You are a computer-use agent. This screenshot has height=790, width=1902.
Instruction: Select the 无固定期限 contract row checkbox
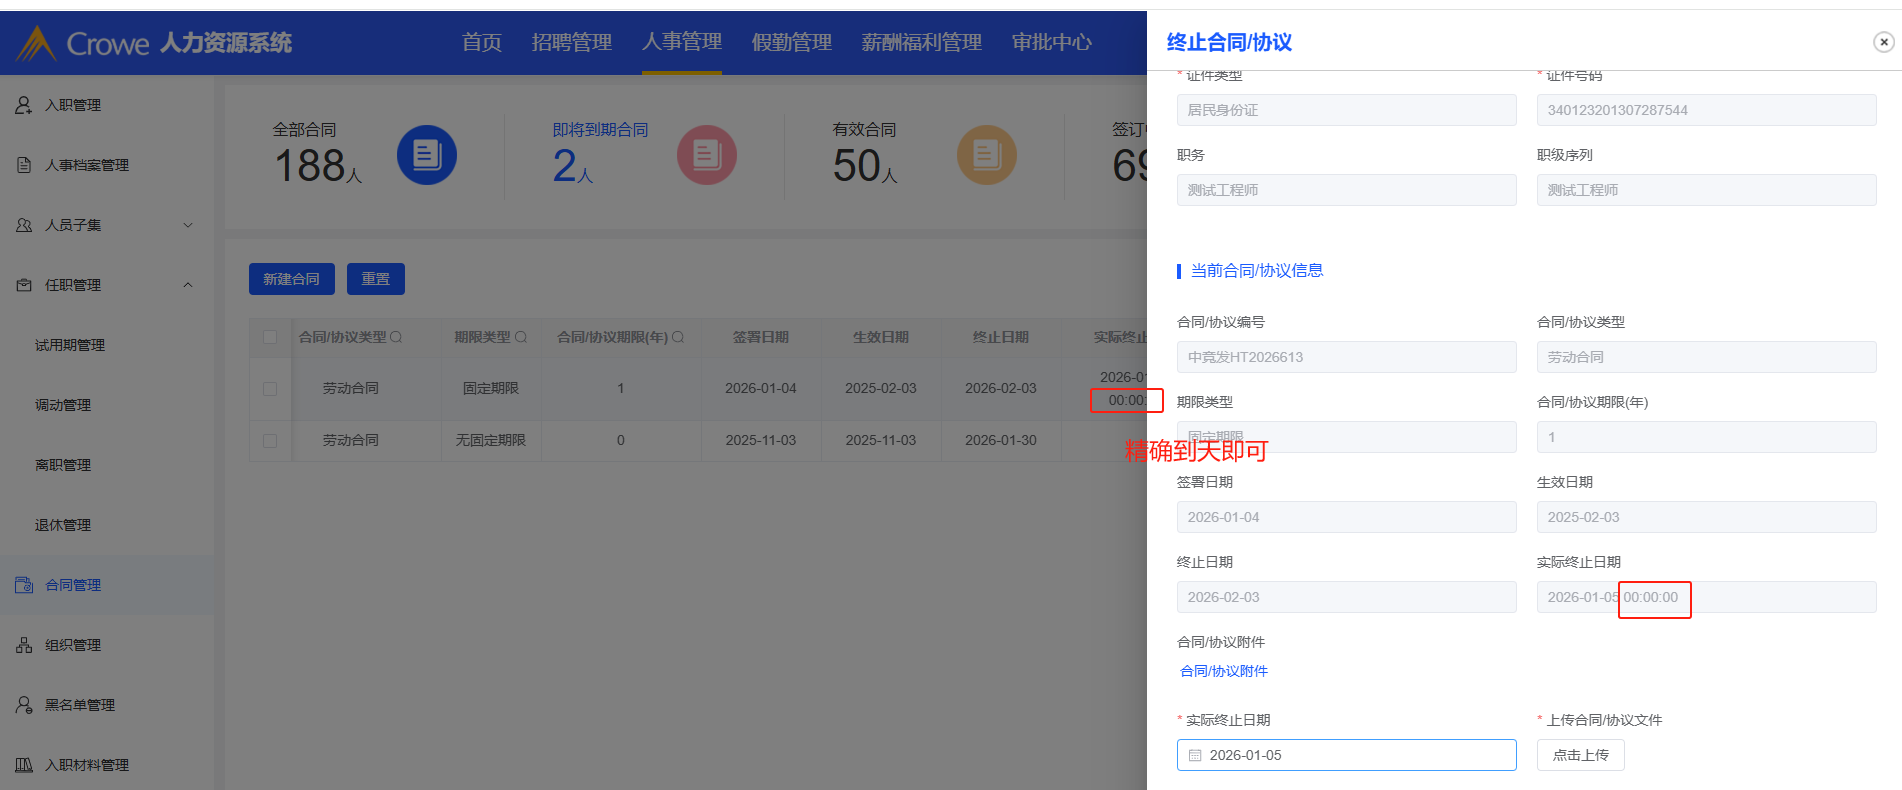(270, 441)
